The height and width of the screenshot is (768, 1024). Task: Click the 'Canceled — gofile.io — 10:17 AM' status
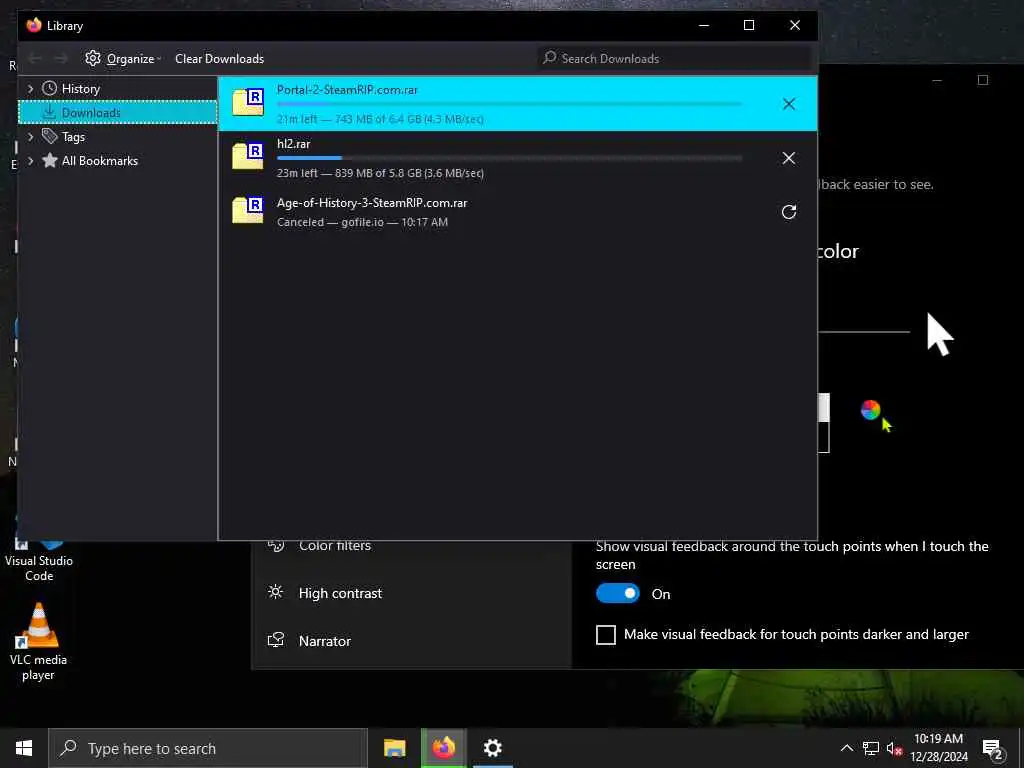tap(362, 222)
